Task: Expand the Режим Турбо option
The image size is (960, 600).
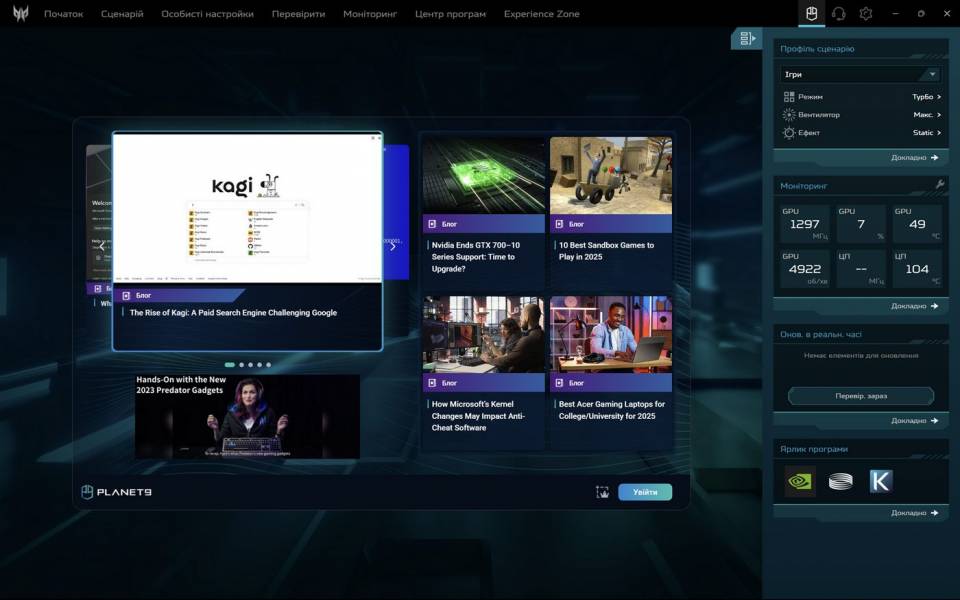Action: tap(926, 97)
